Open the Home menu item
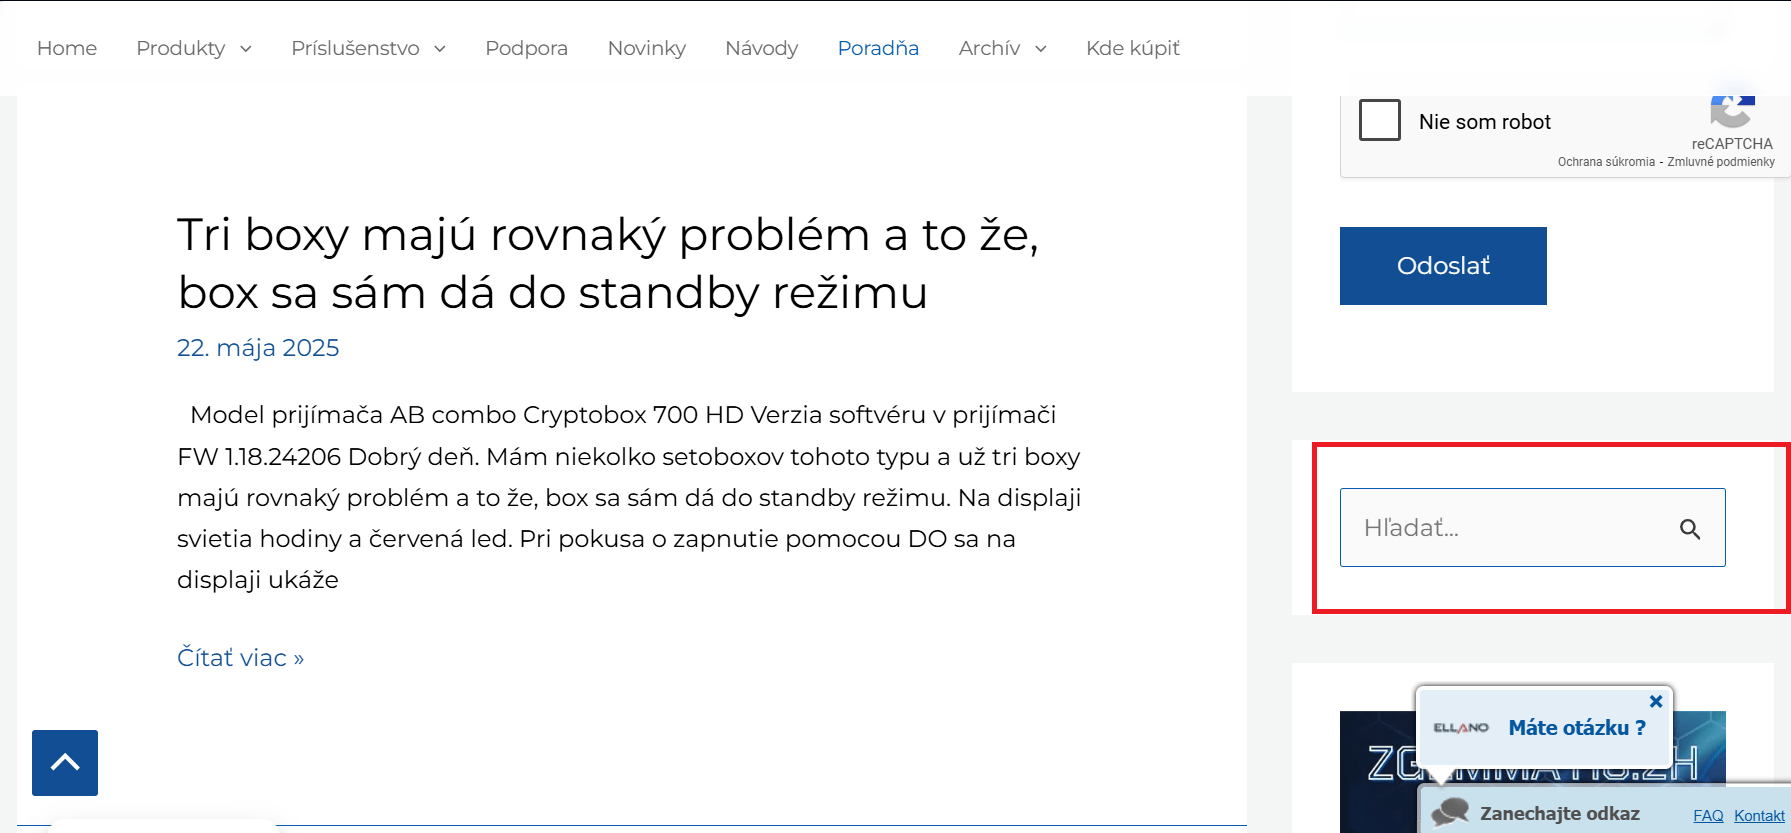 coord(67,48)
